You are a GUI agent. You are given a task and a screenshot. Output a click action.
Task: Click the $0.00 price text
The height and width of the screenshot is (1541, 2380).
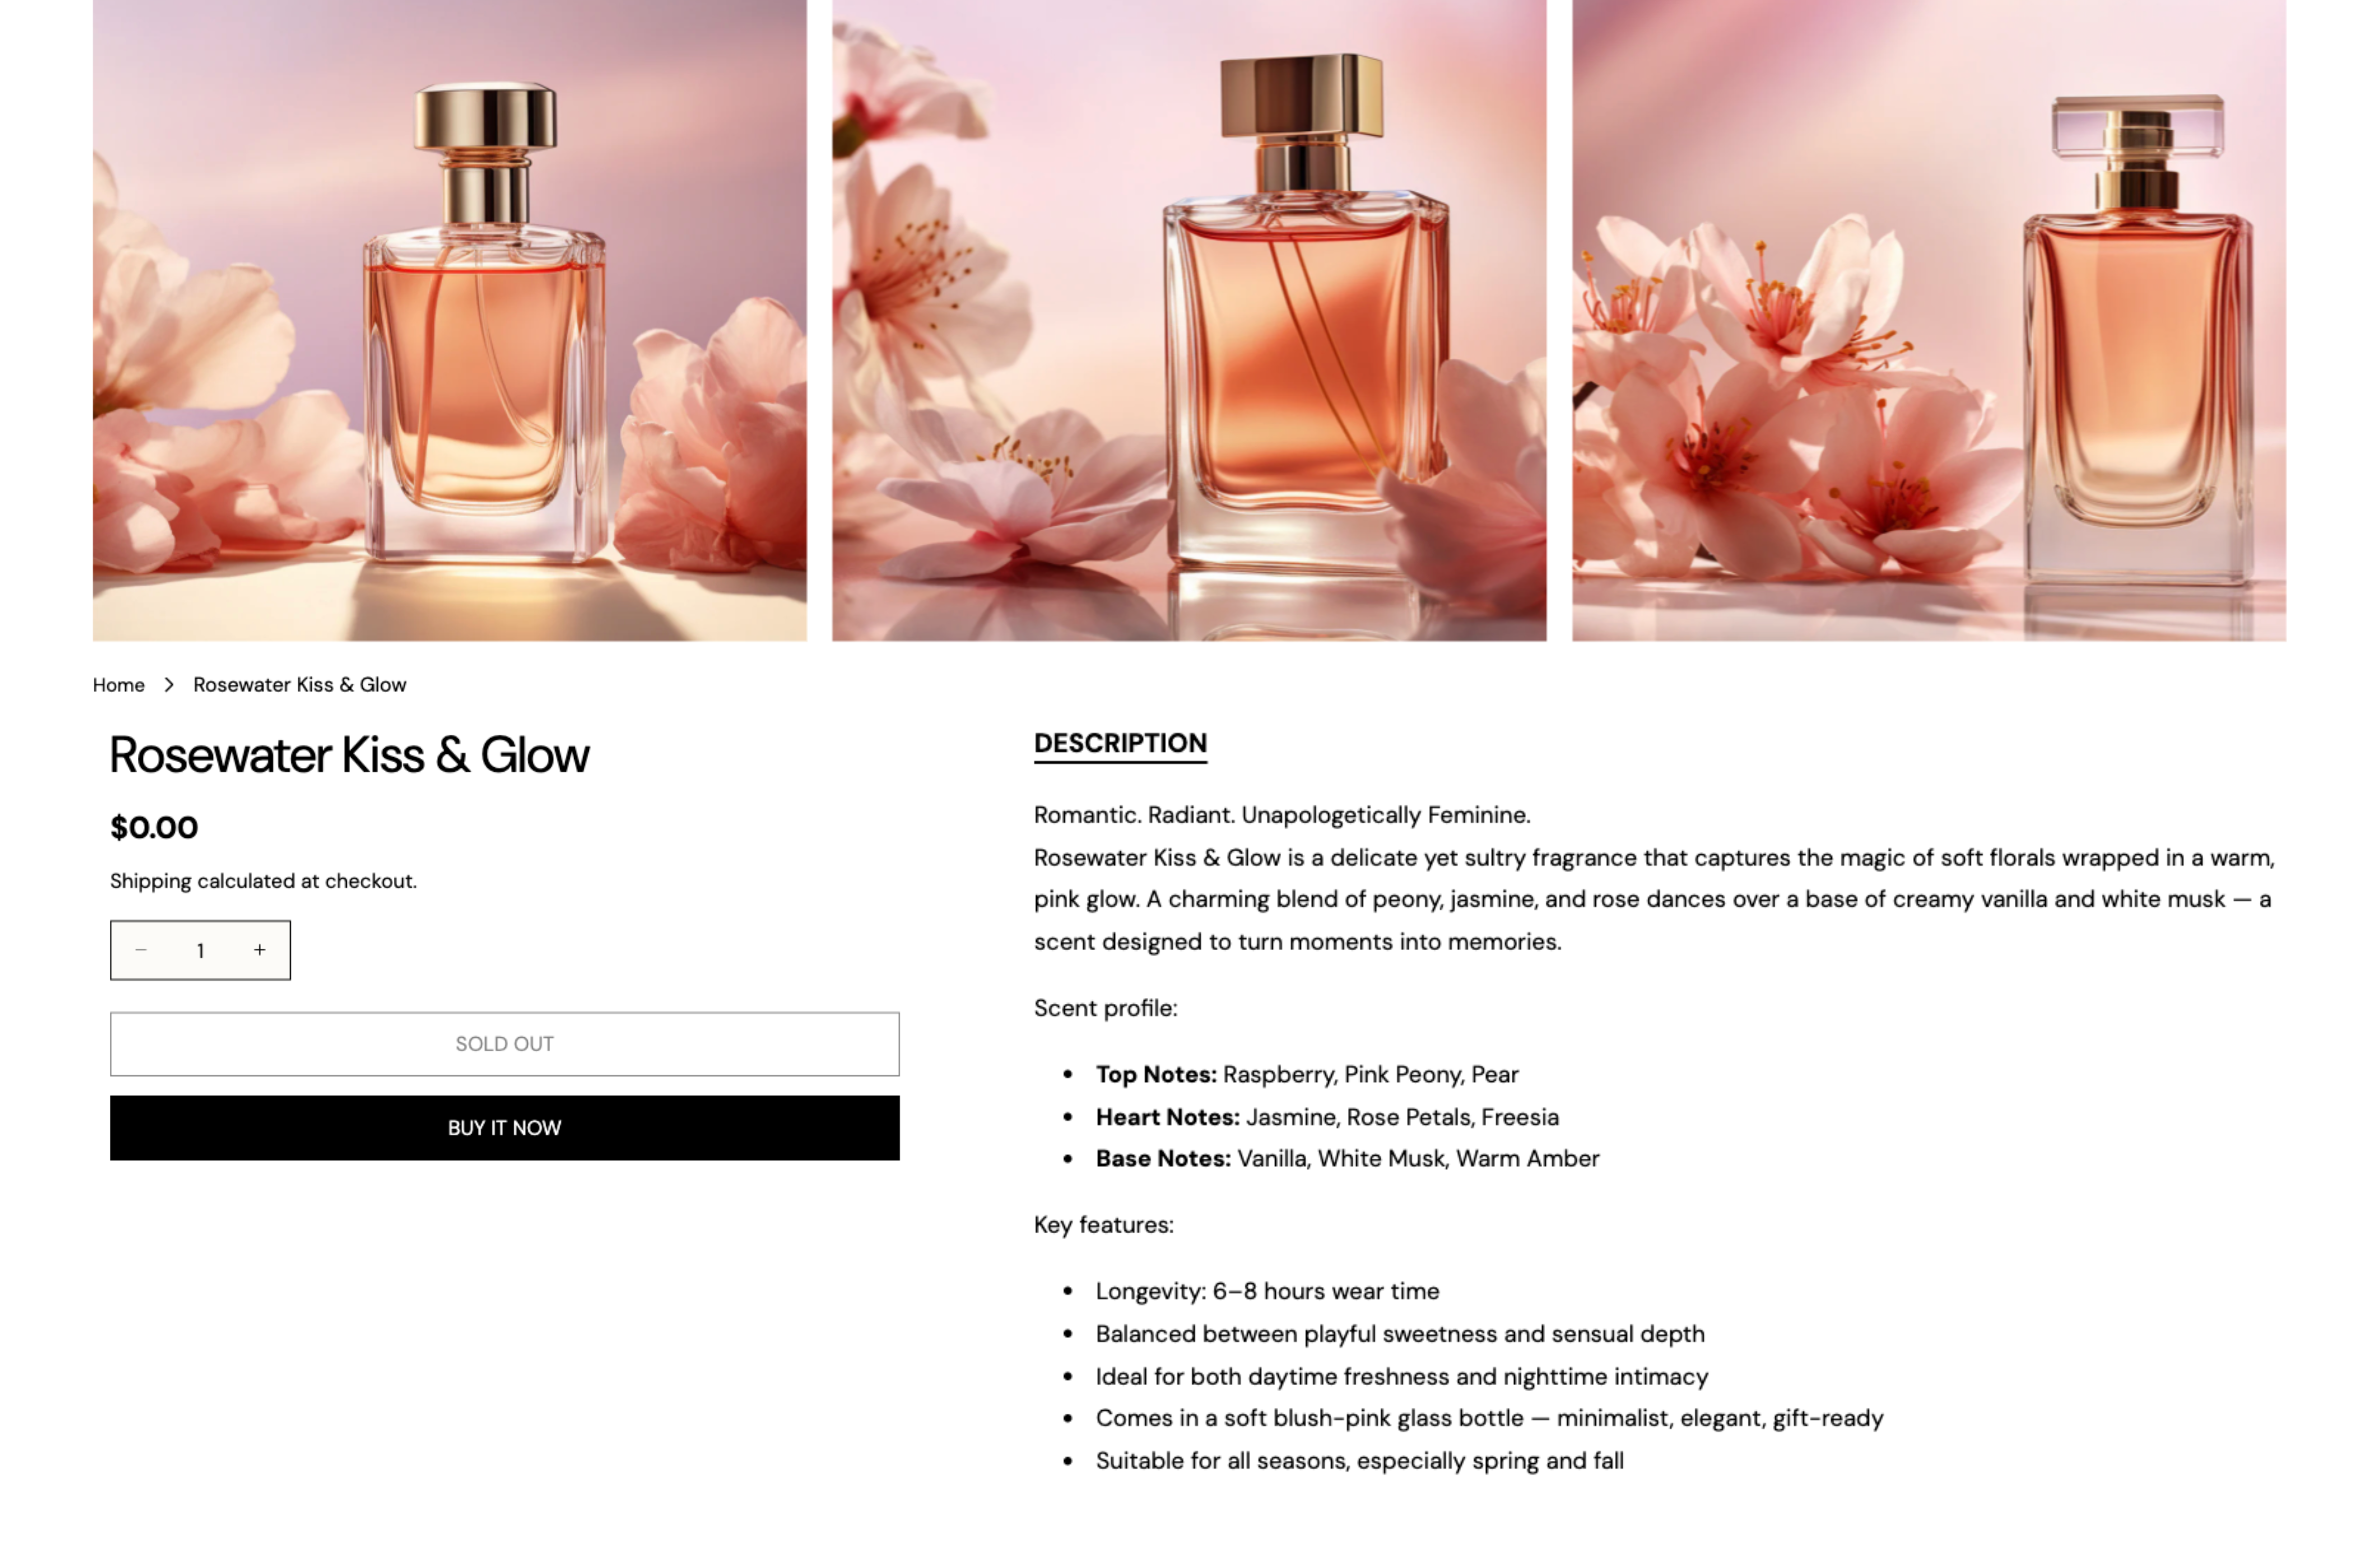point(154,826)
